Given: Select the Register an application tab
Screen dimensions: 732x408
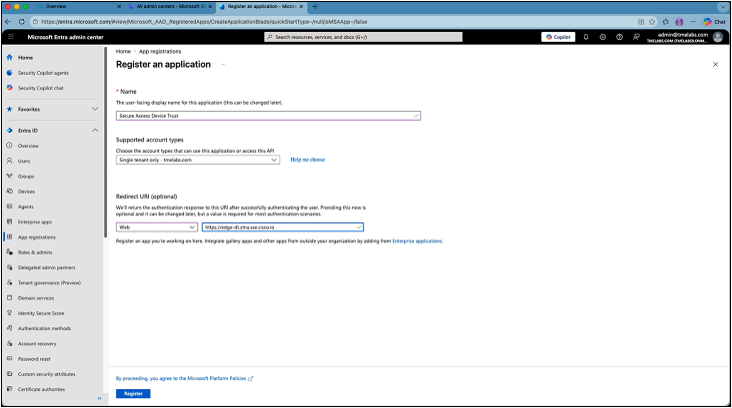Looking at the screenshot, I should 261,7.
